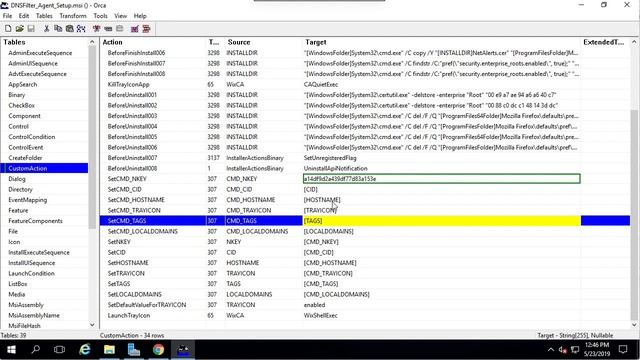Open the View menu
Image resolution: width=640 pixels, height=360 pixels.
pyautogui.click(x=120, y=16)
